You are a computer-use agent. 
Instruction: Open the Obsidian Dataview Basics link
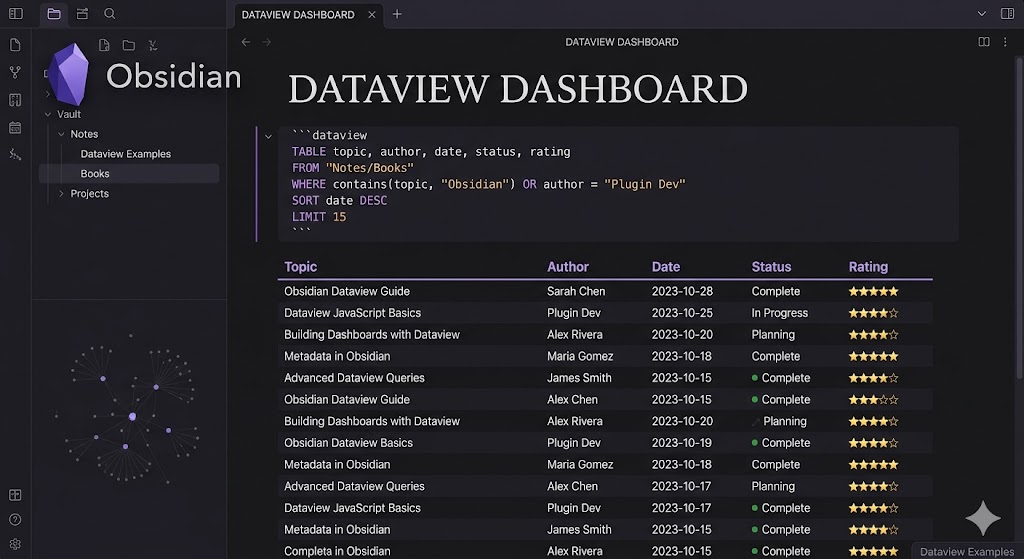[348, 443]
